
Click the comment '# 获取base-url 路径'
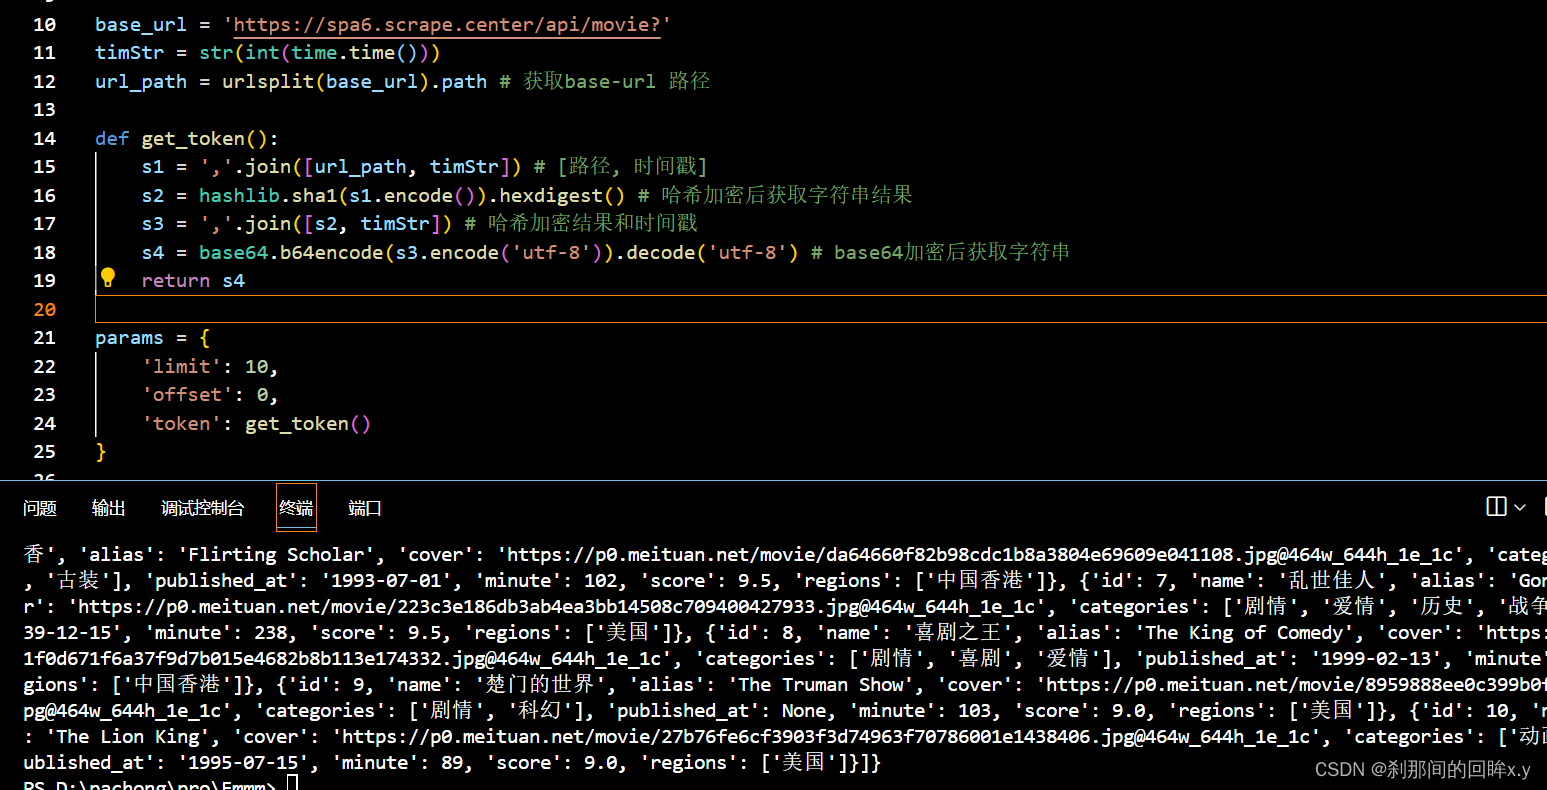tap(605, 81)
